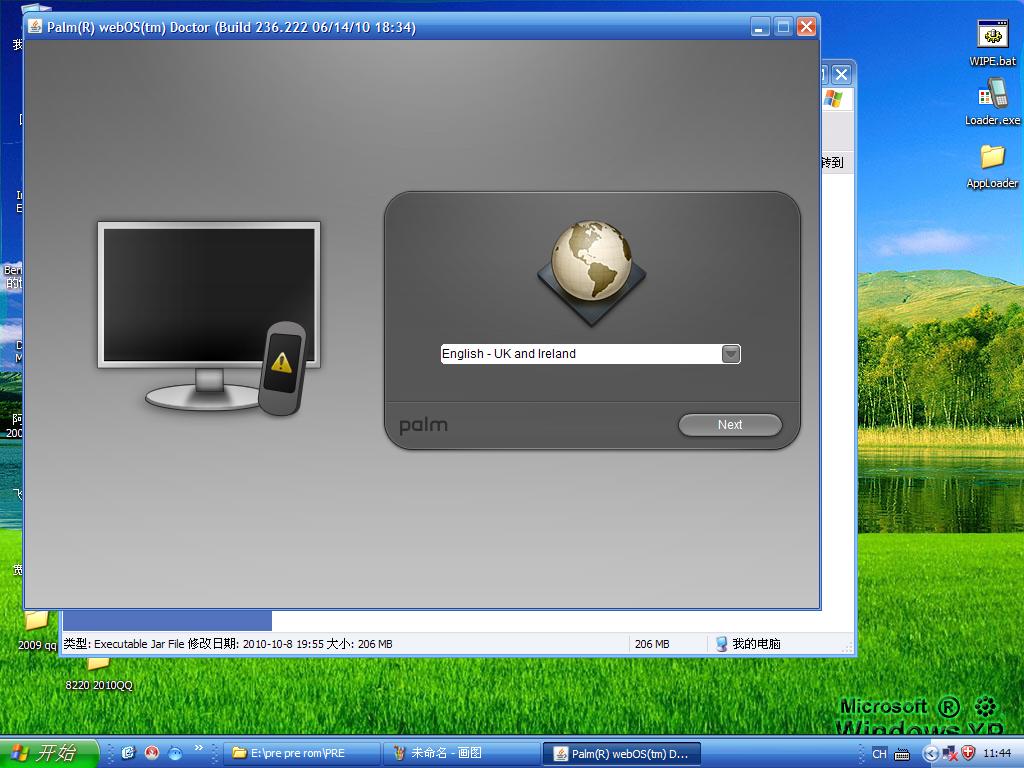The height and width of the screenshot is (768, 1024).
Task: Select the Loader.exe desktop icon
Action: pyautogui.click(x=992, y=102)
